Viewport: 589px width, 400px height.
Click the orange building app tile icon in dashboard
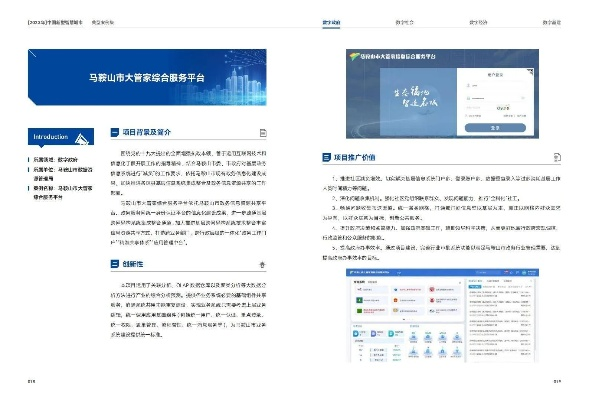click(x=396, y=300)
